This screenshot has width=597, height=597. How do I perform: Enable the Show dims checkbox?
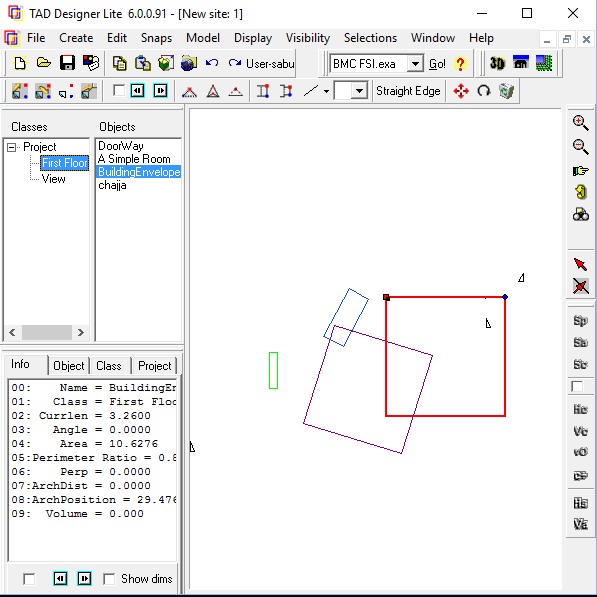(x=109, y=579)
